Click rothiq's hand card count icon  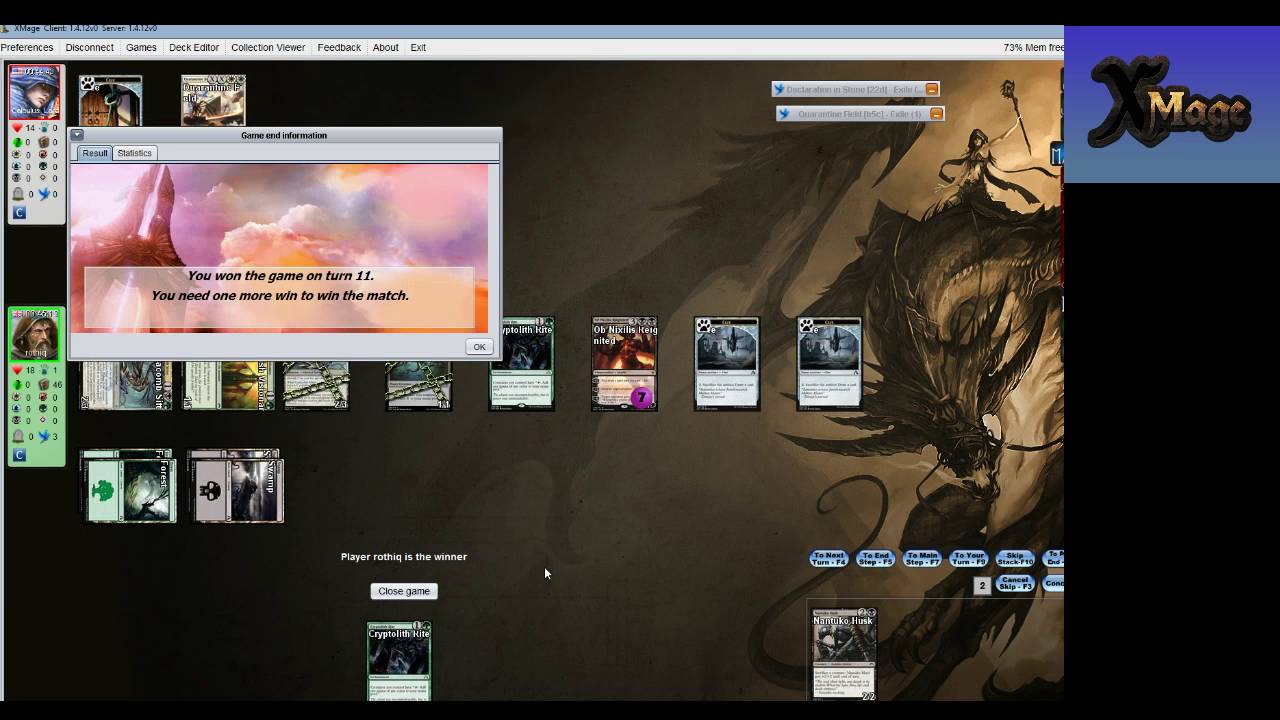click(x=44, y=370)
